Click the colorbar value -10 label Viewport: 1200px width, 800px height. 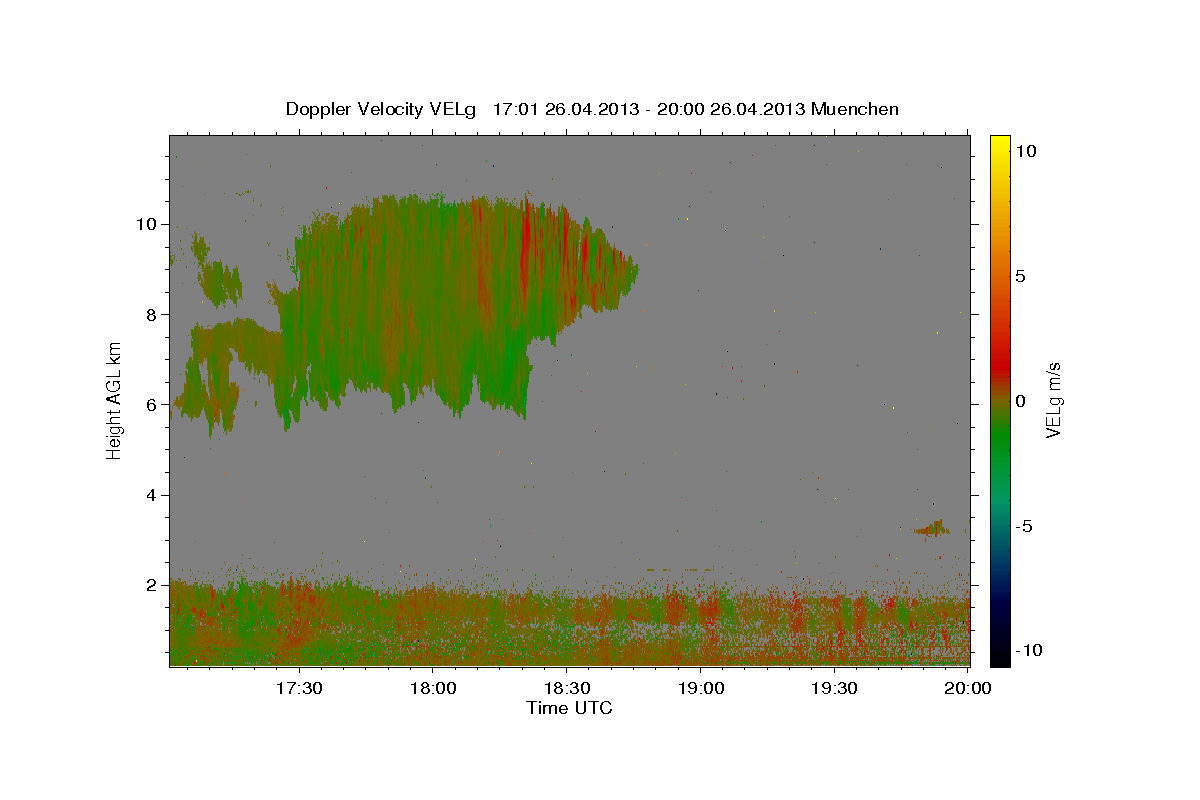point(1028,650)
